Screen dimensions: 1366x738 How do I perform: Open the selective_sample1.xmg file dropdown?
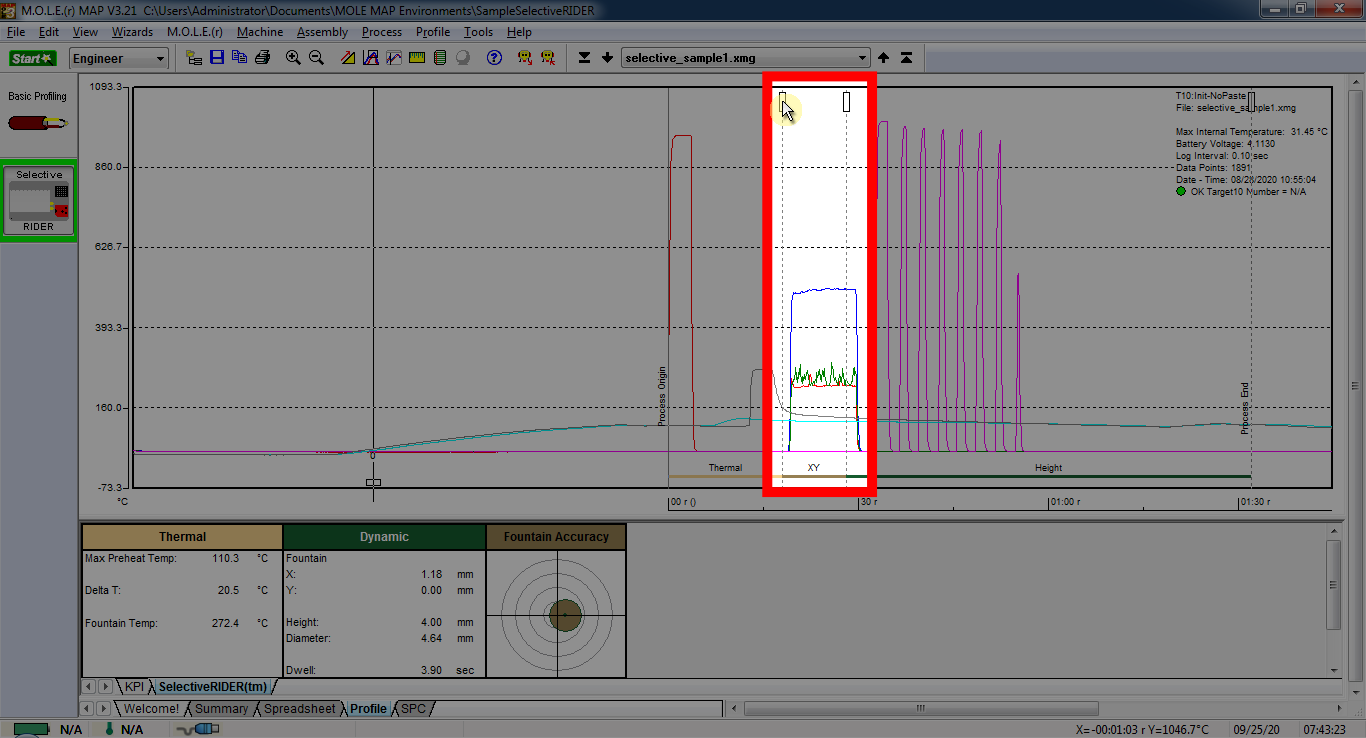click(x=746, y=58)
